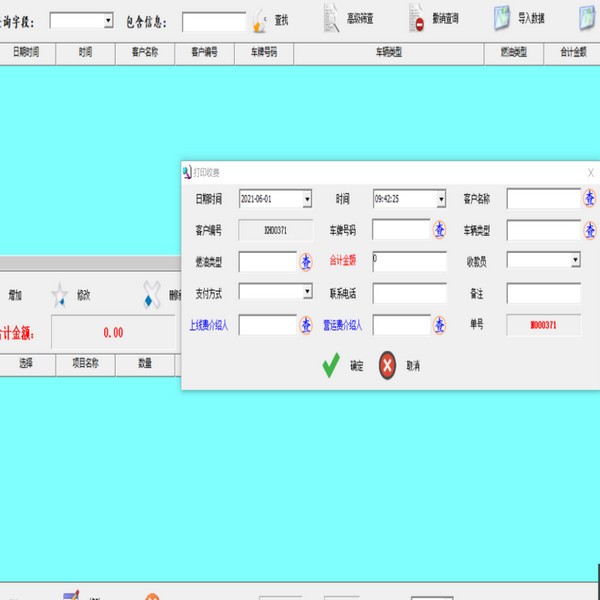600x600 pixels.
Task: Click the 客户名称 column header
Action: pyautogui.click(x=137, y=54)
